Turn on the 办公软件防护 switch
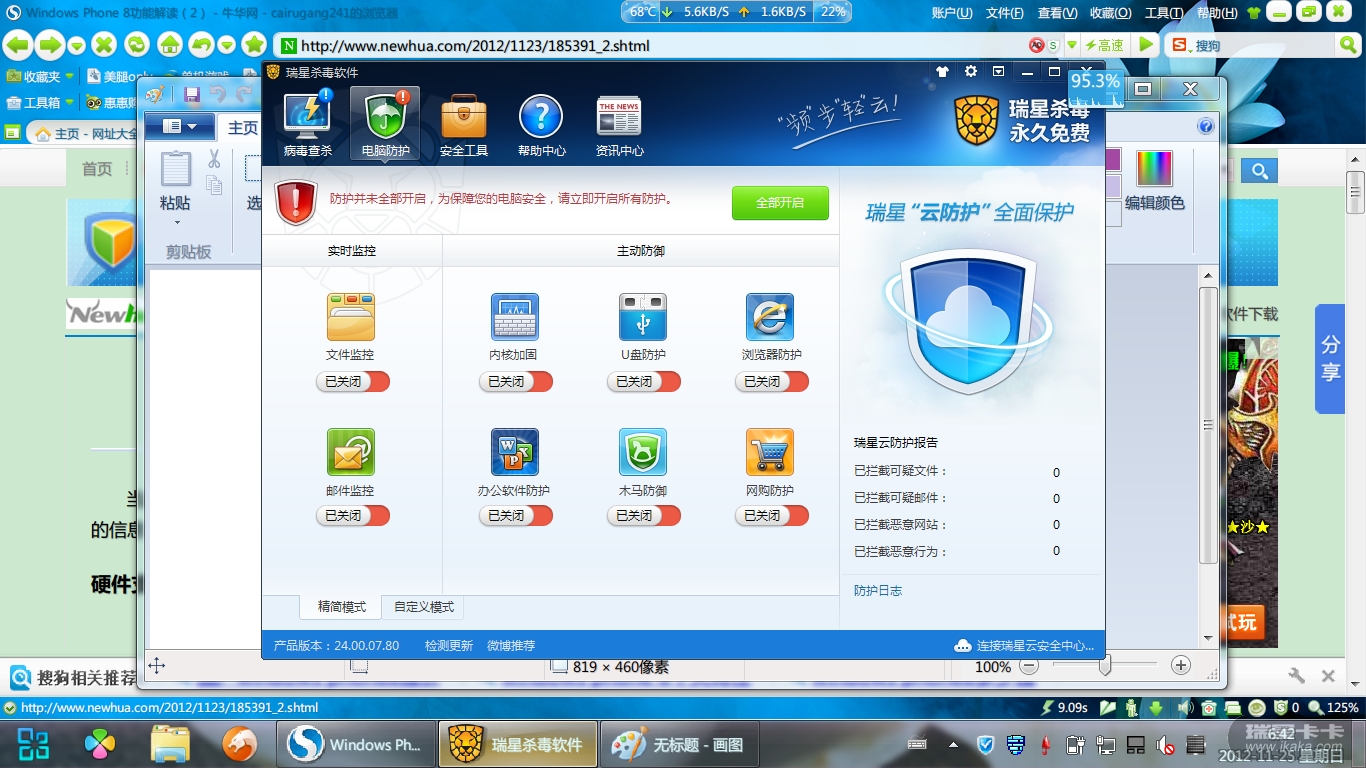 [515, 516]
